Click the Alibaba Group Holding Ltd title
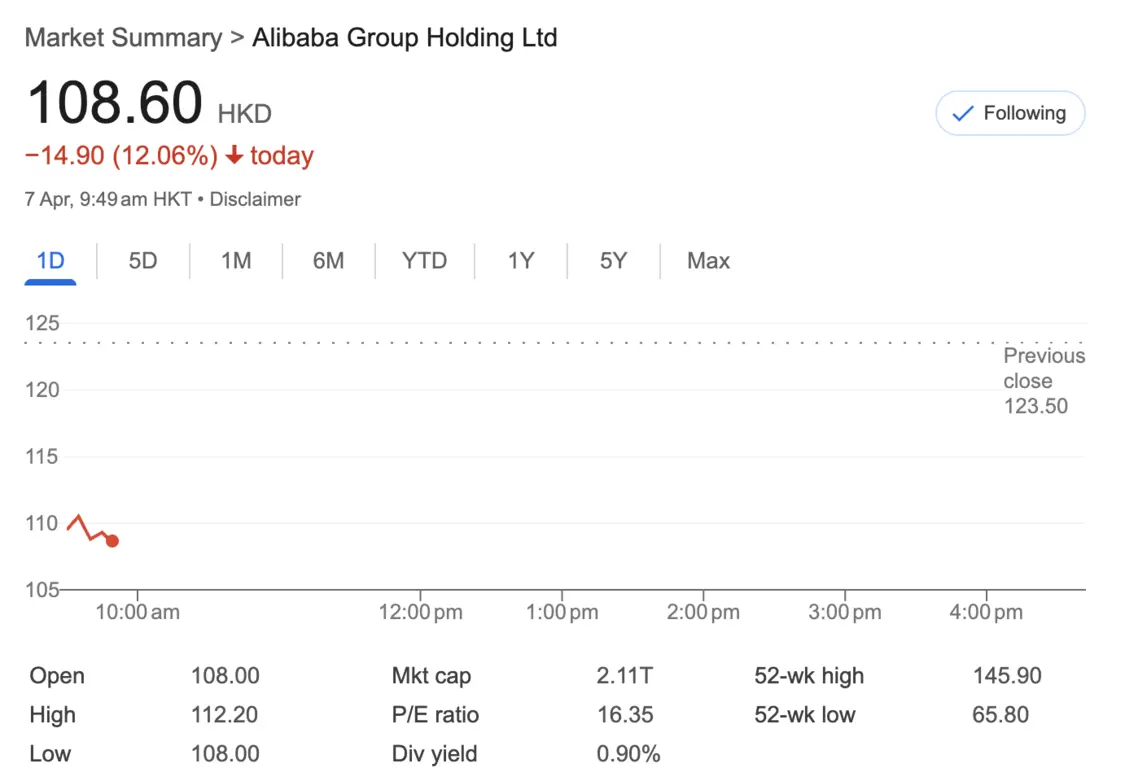 click(x=405, y=38)
